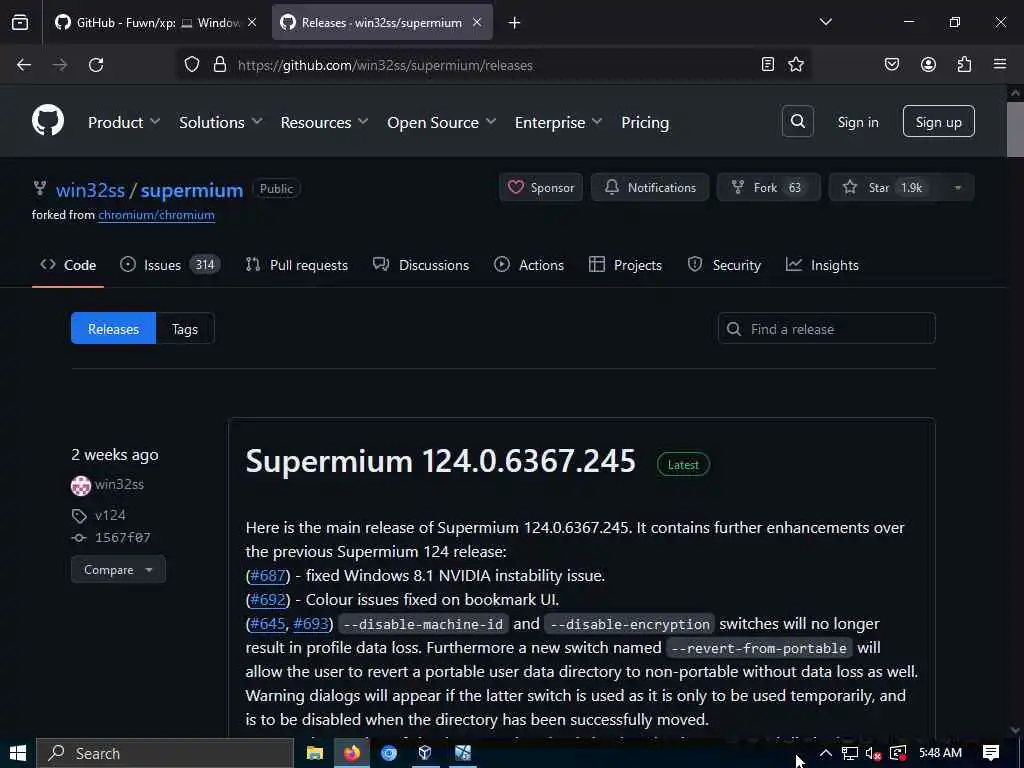The width and height of the screenshot is (1024, 768).
Task: Expand Open Source navigation menu
Action: point(441,122)
